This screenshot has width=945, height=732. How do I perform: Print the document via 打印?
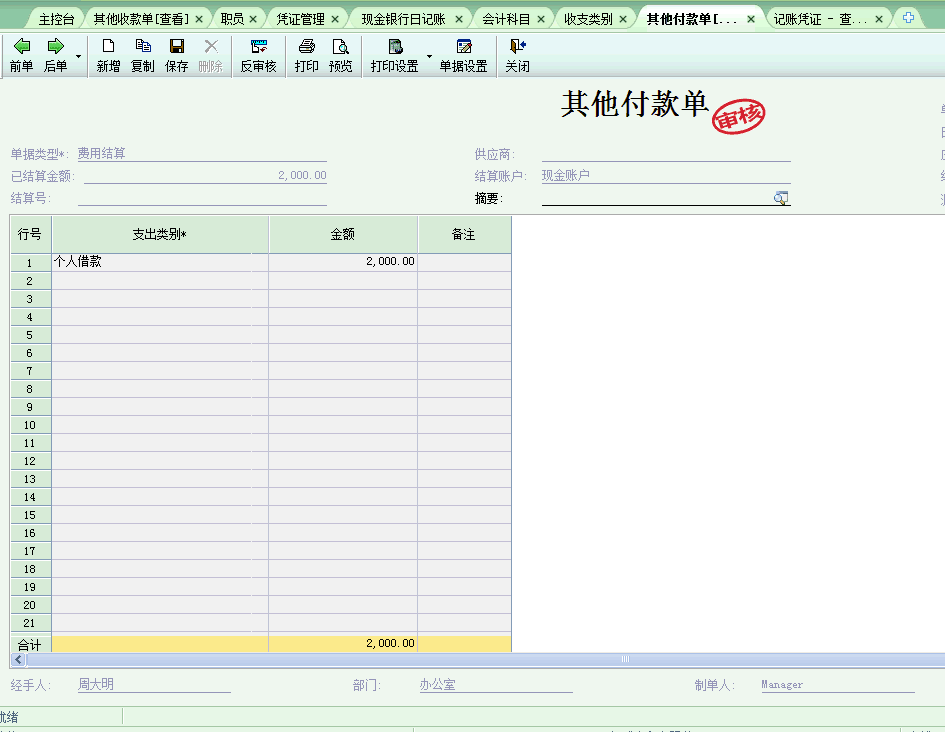coord(307,55)
